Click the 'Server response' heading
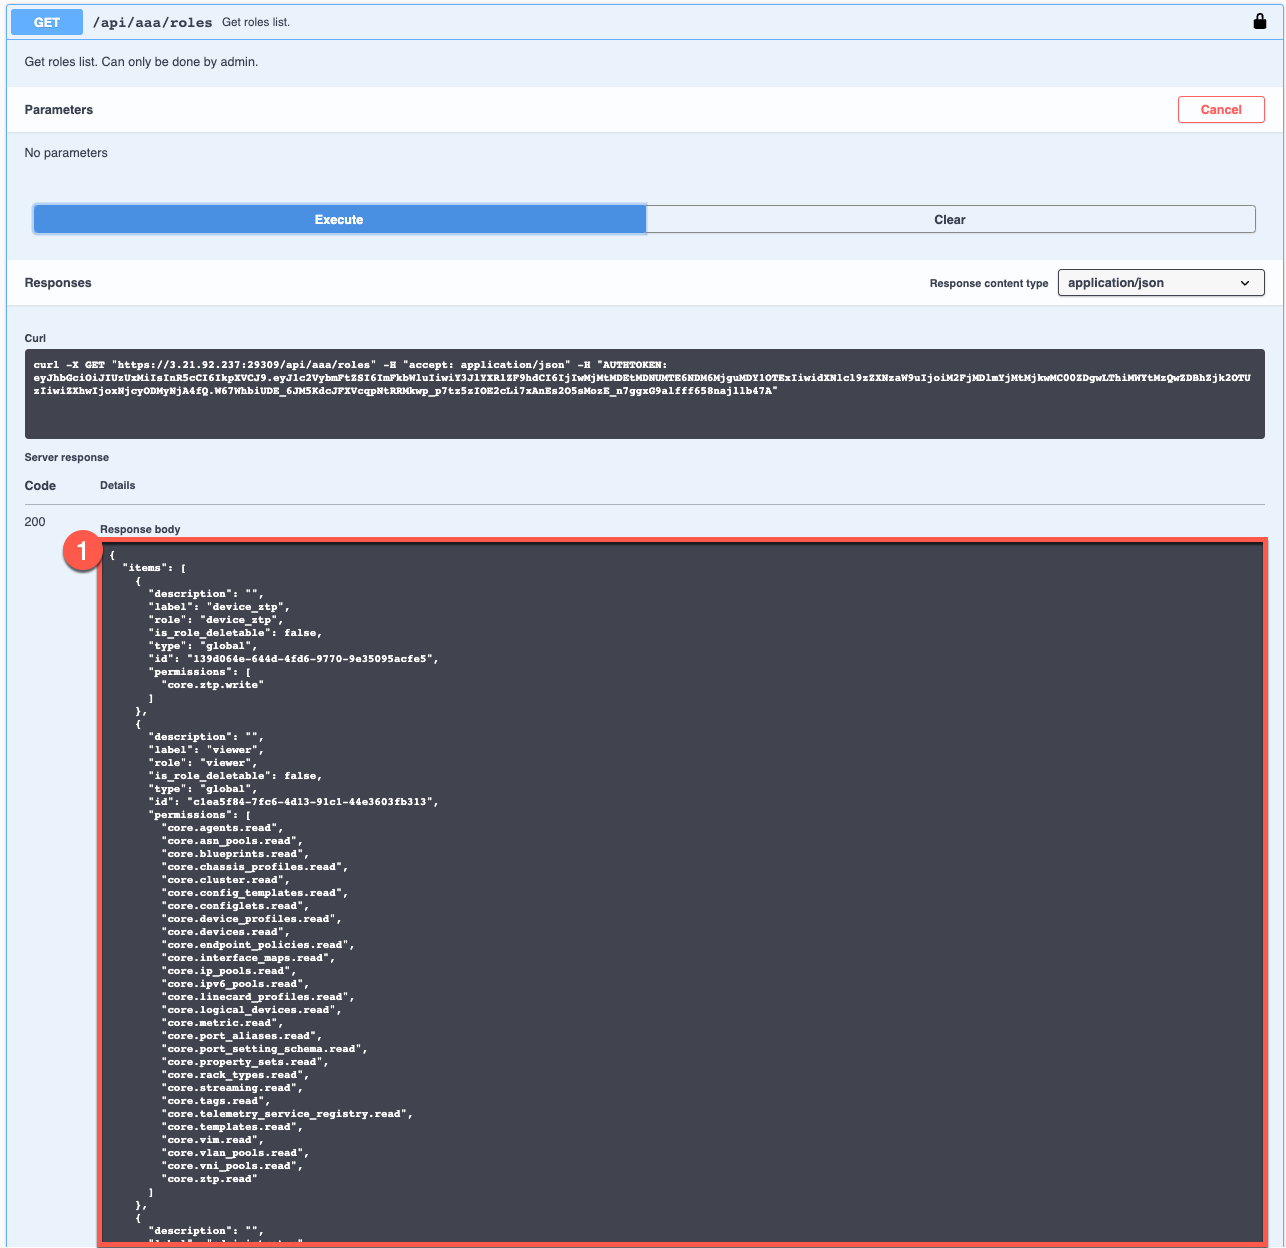Viewport: 1286px width, 1248px height. coord(66,457)
